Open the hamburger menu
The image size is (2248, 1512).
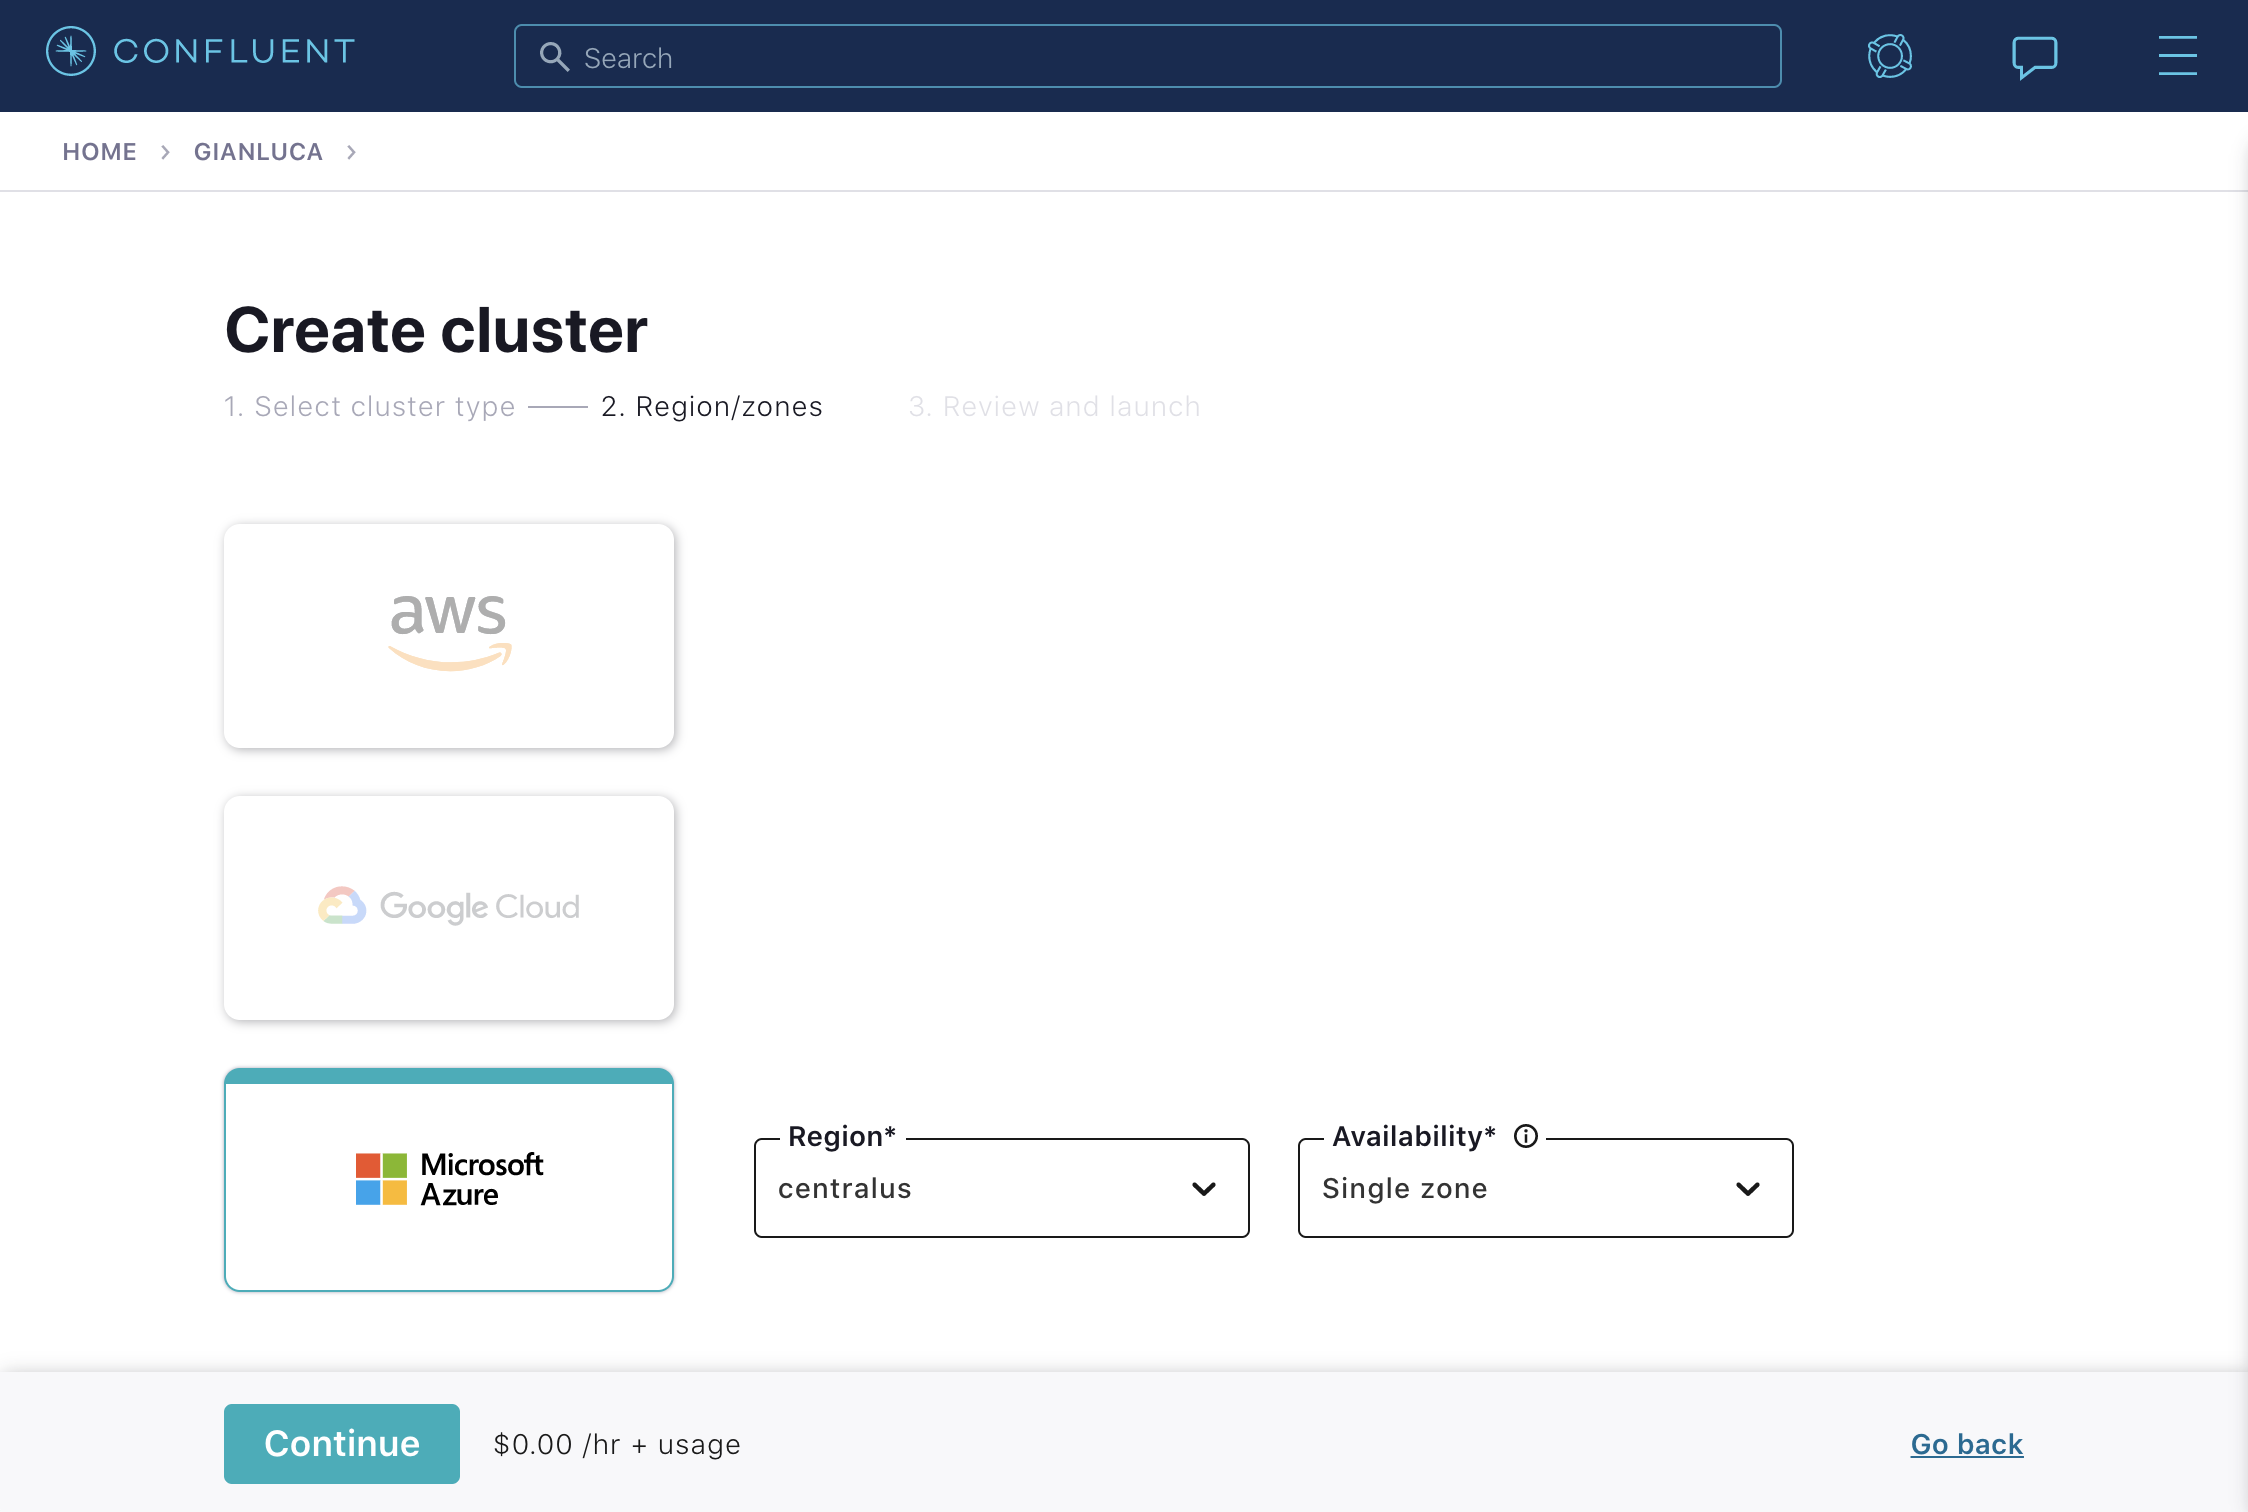(2177, 55)
